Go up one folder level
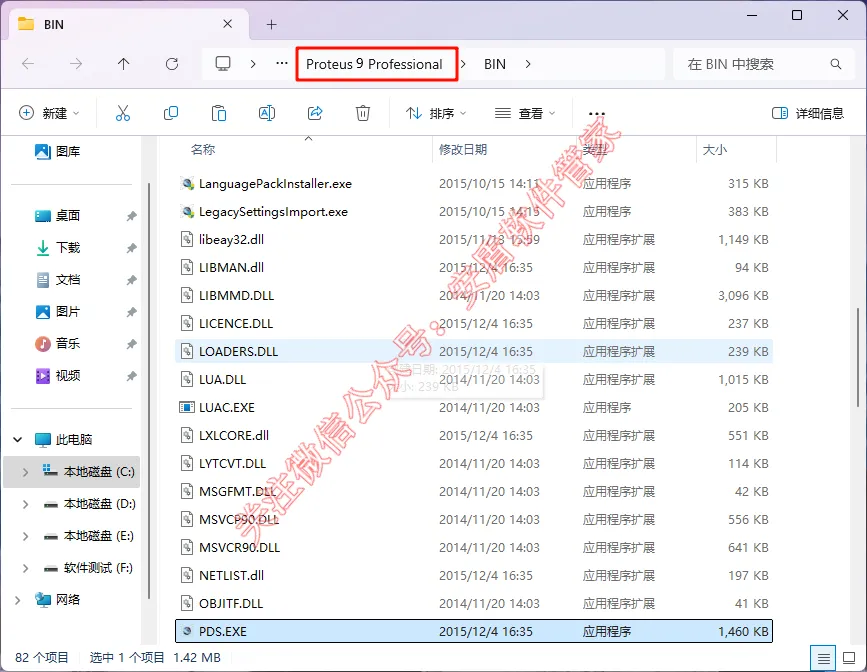The image size is (867, 672). tap(124, 64)
